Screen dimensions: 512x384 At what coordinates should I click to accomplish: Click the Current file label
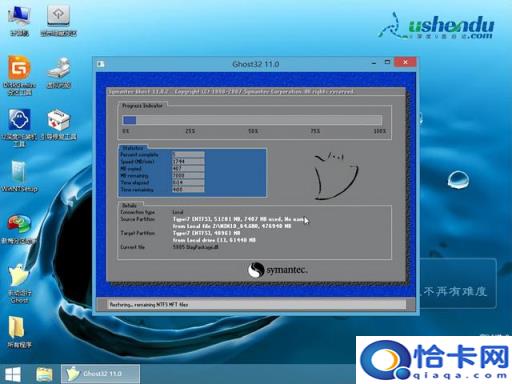click(132, 247)
